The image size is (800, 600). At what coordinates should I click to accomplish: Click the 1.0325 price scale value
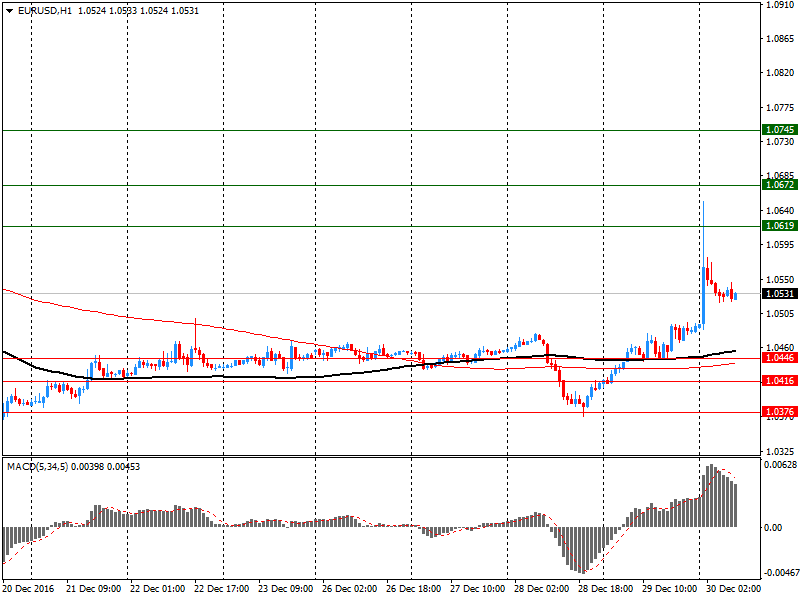pyautogui.click(x=780, y=452)
